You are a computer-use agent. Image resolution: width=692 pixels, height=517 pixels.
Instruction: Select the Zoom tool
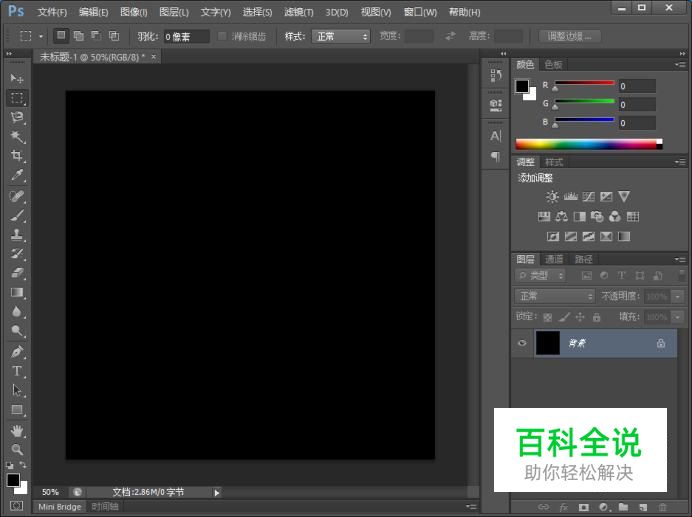[17, 450]
